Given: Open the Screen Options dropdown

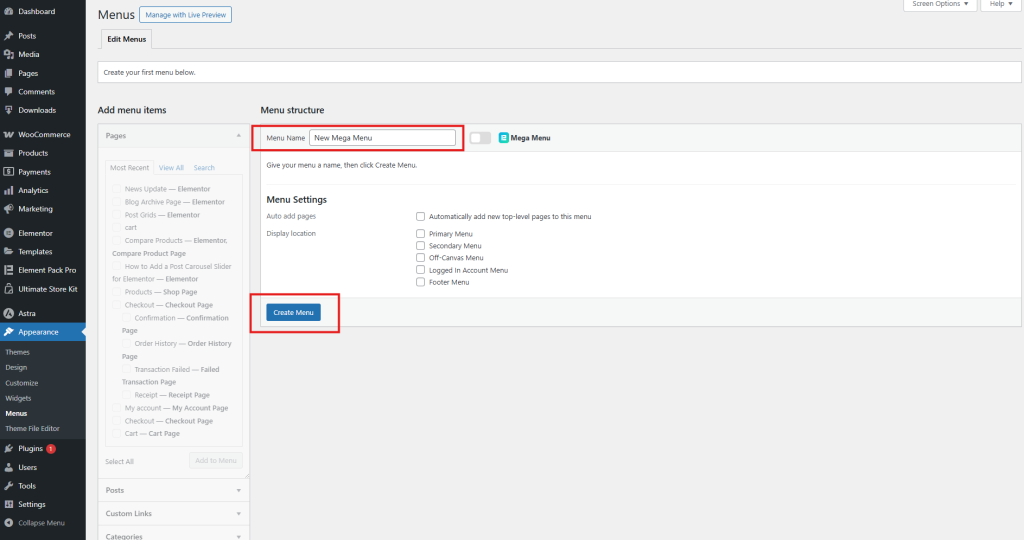Looking at the screenshot, I should pyautogui.click(x=940, y=5).
